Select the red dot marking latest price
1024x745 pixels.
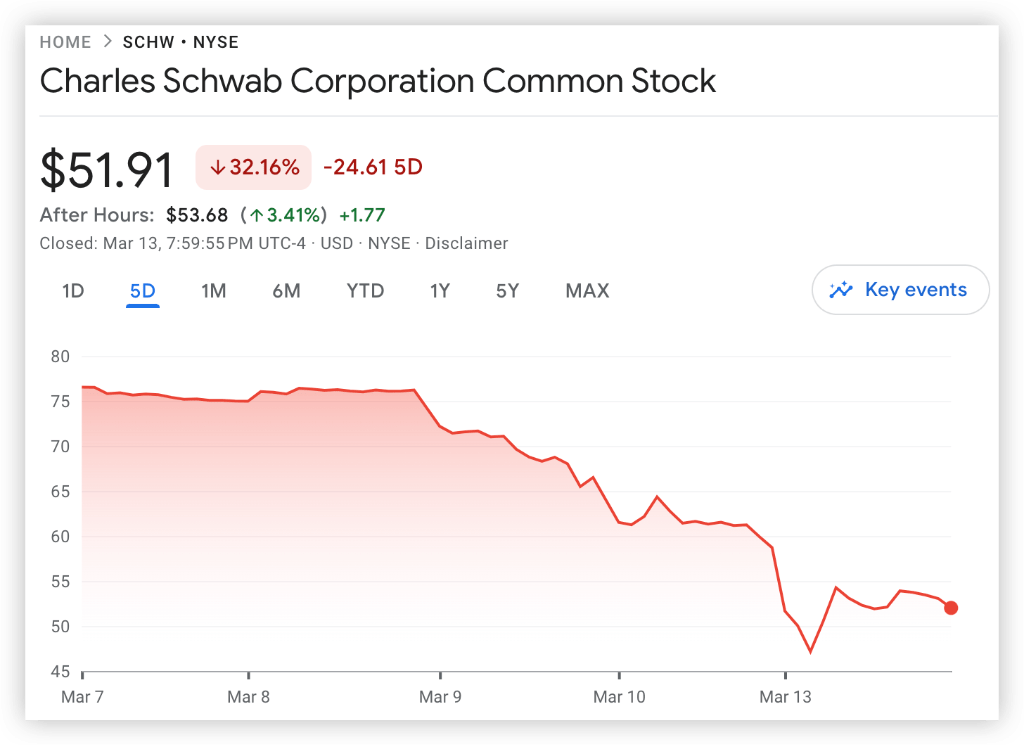(951, 607)
